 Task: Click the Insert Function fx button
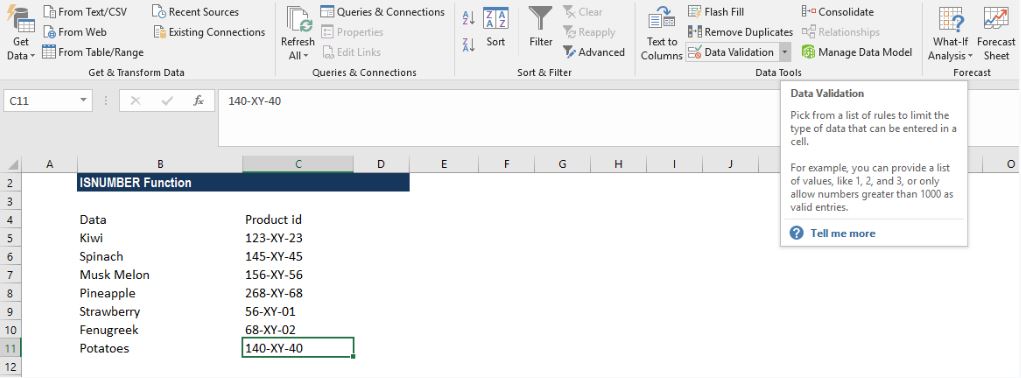[199, 101]
